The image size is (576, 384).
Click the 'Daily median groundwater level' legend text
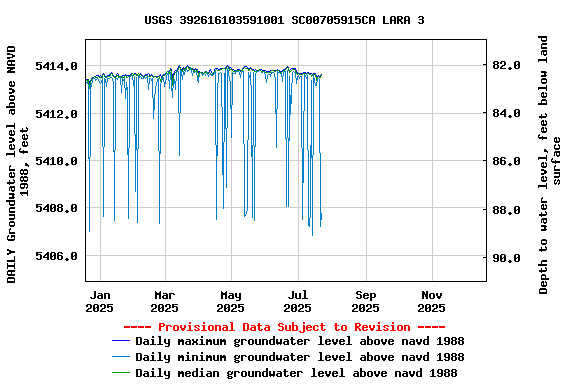tap(296, 373)
